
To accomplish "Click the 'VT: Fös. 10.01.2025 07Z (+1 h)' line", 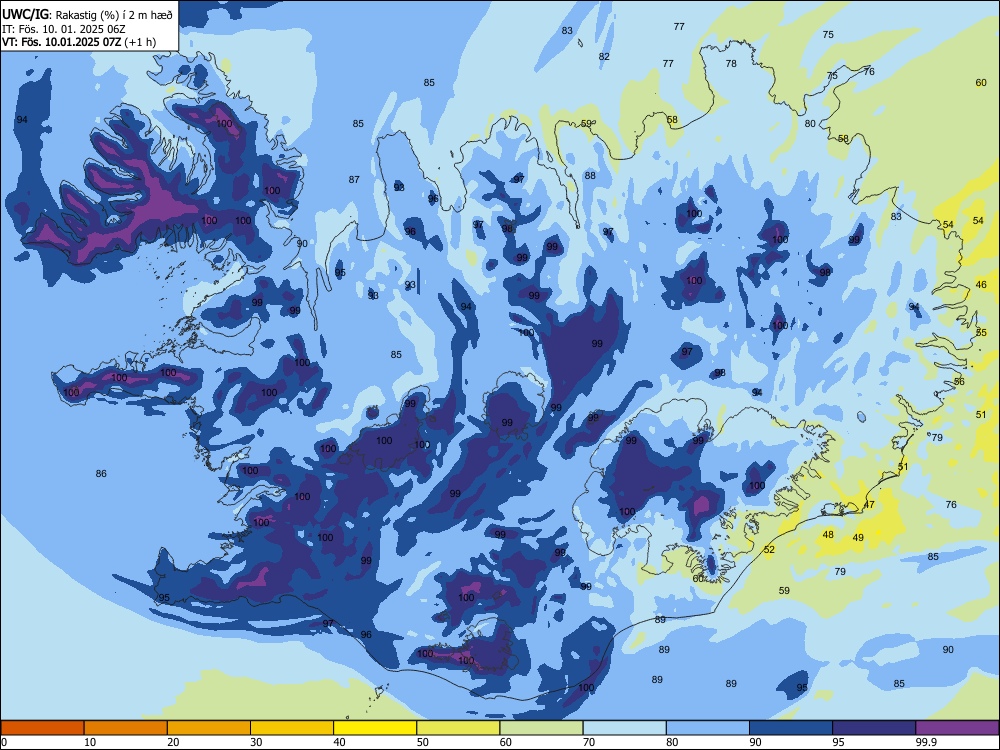I will (79, 42).
